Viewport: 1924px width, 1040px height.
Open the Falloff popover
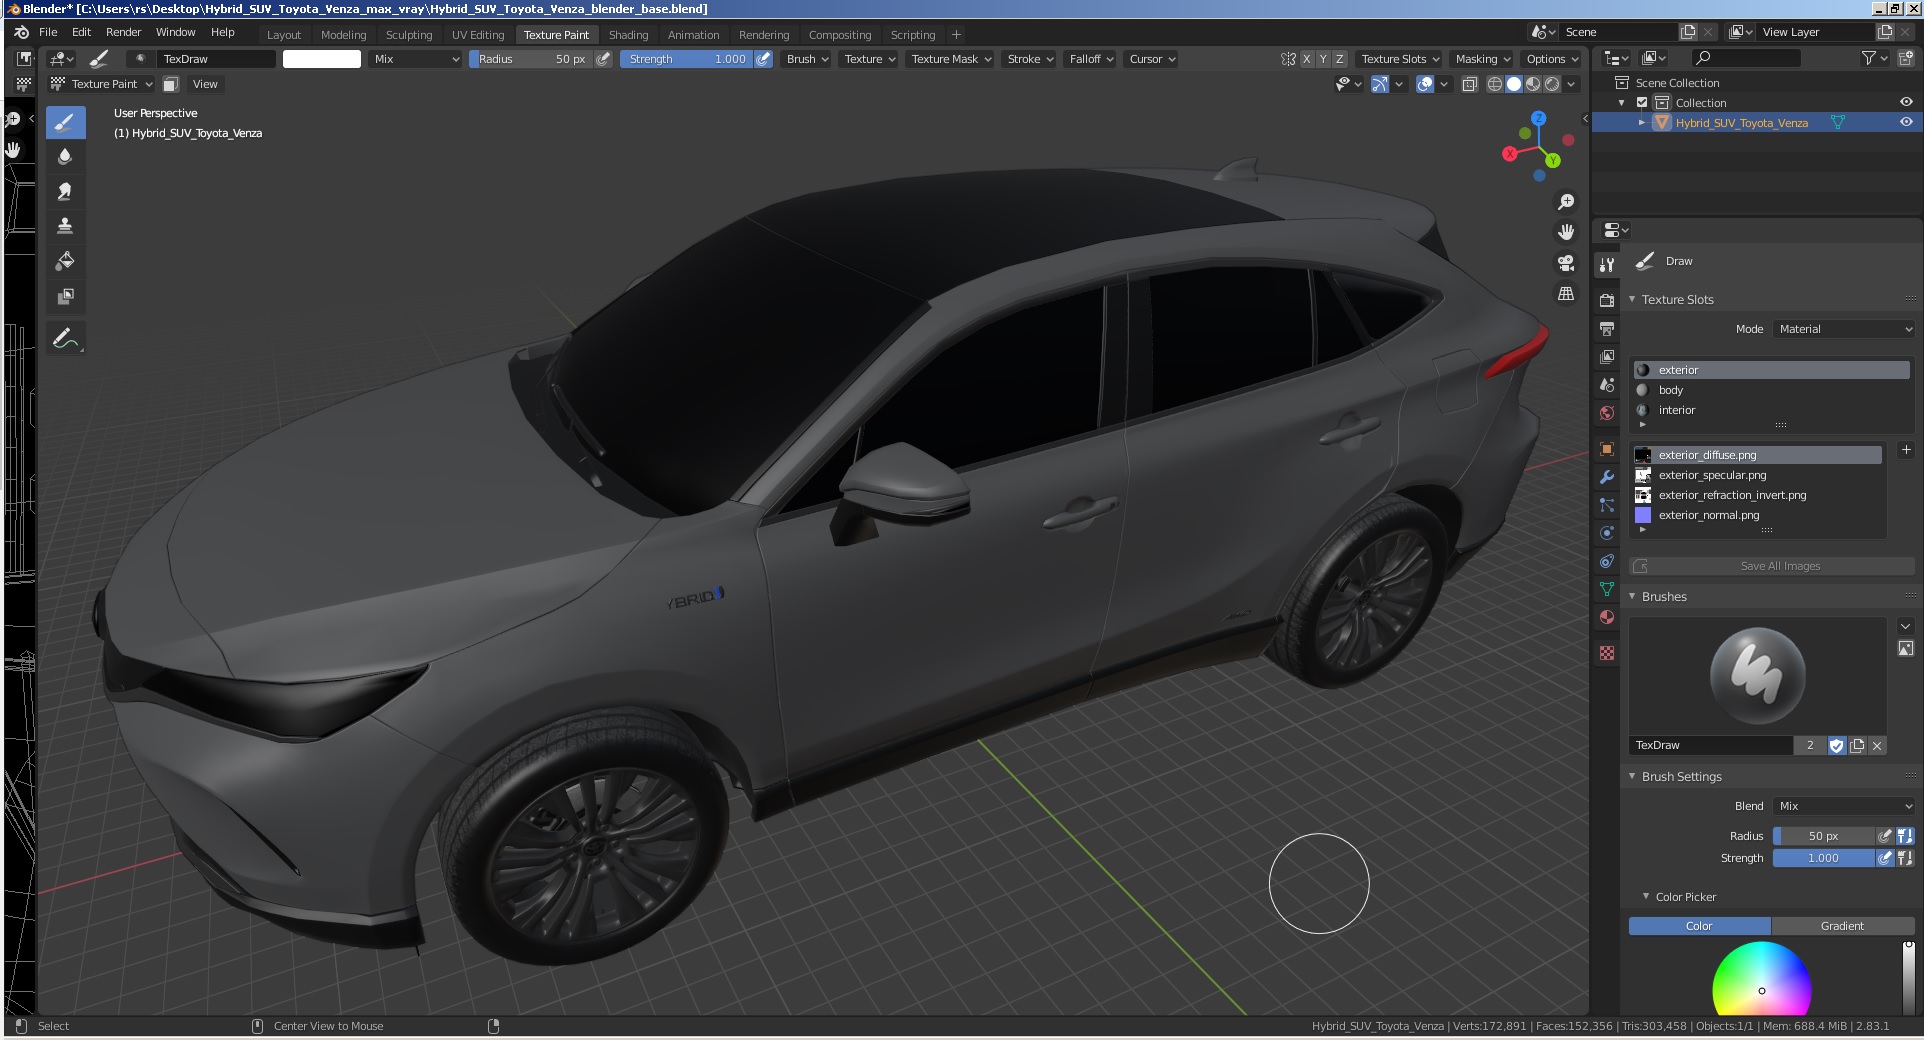coord(1090,59)
